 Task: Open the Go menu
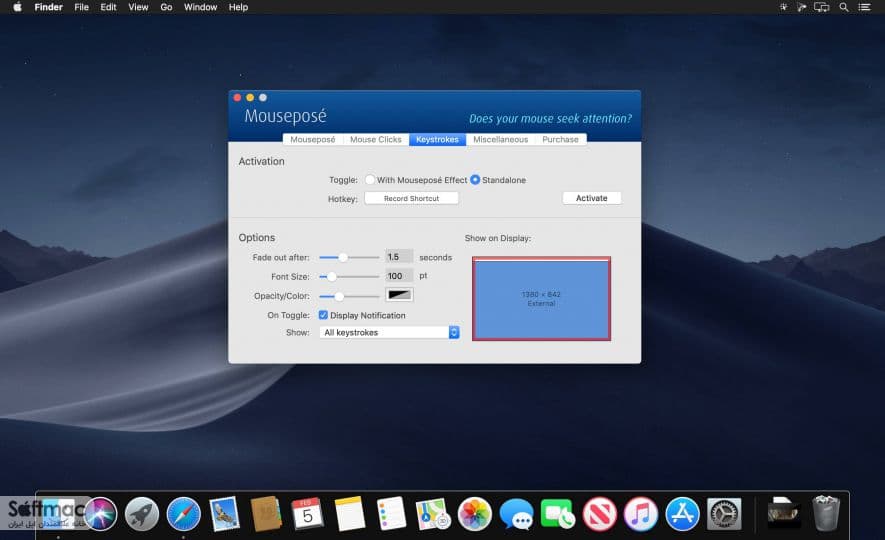tap(166, 7)
